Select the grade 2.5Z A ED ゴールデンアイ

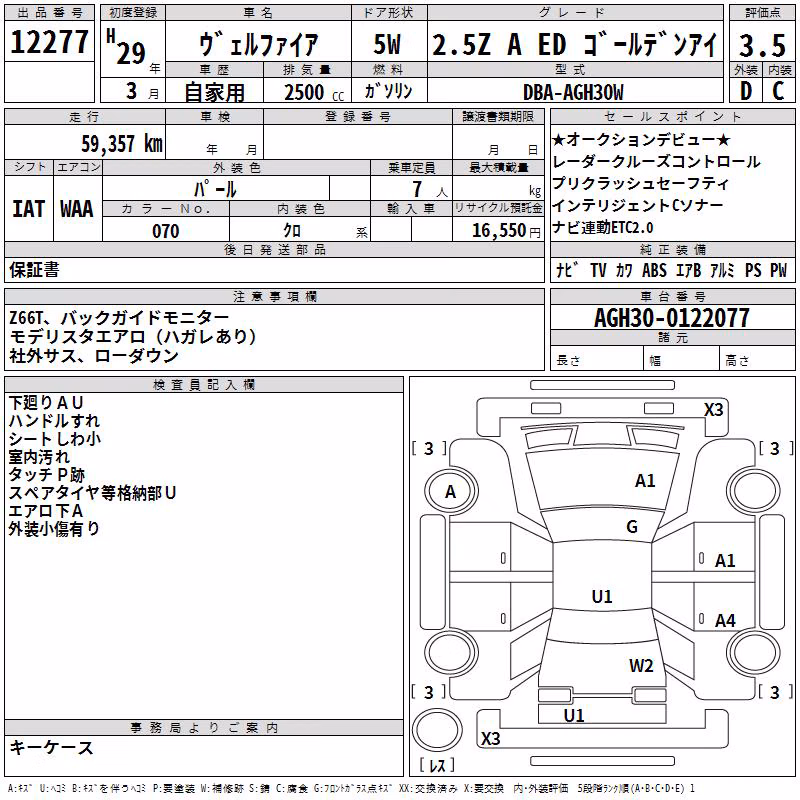click(574, 44)
